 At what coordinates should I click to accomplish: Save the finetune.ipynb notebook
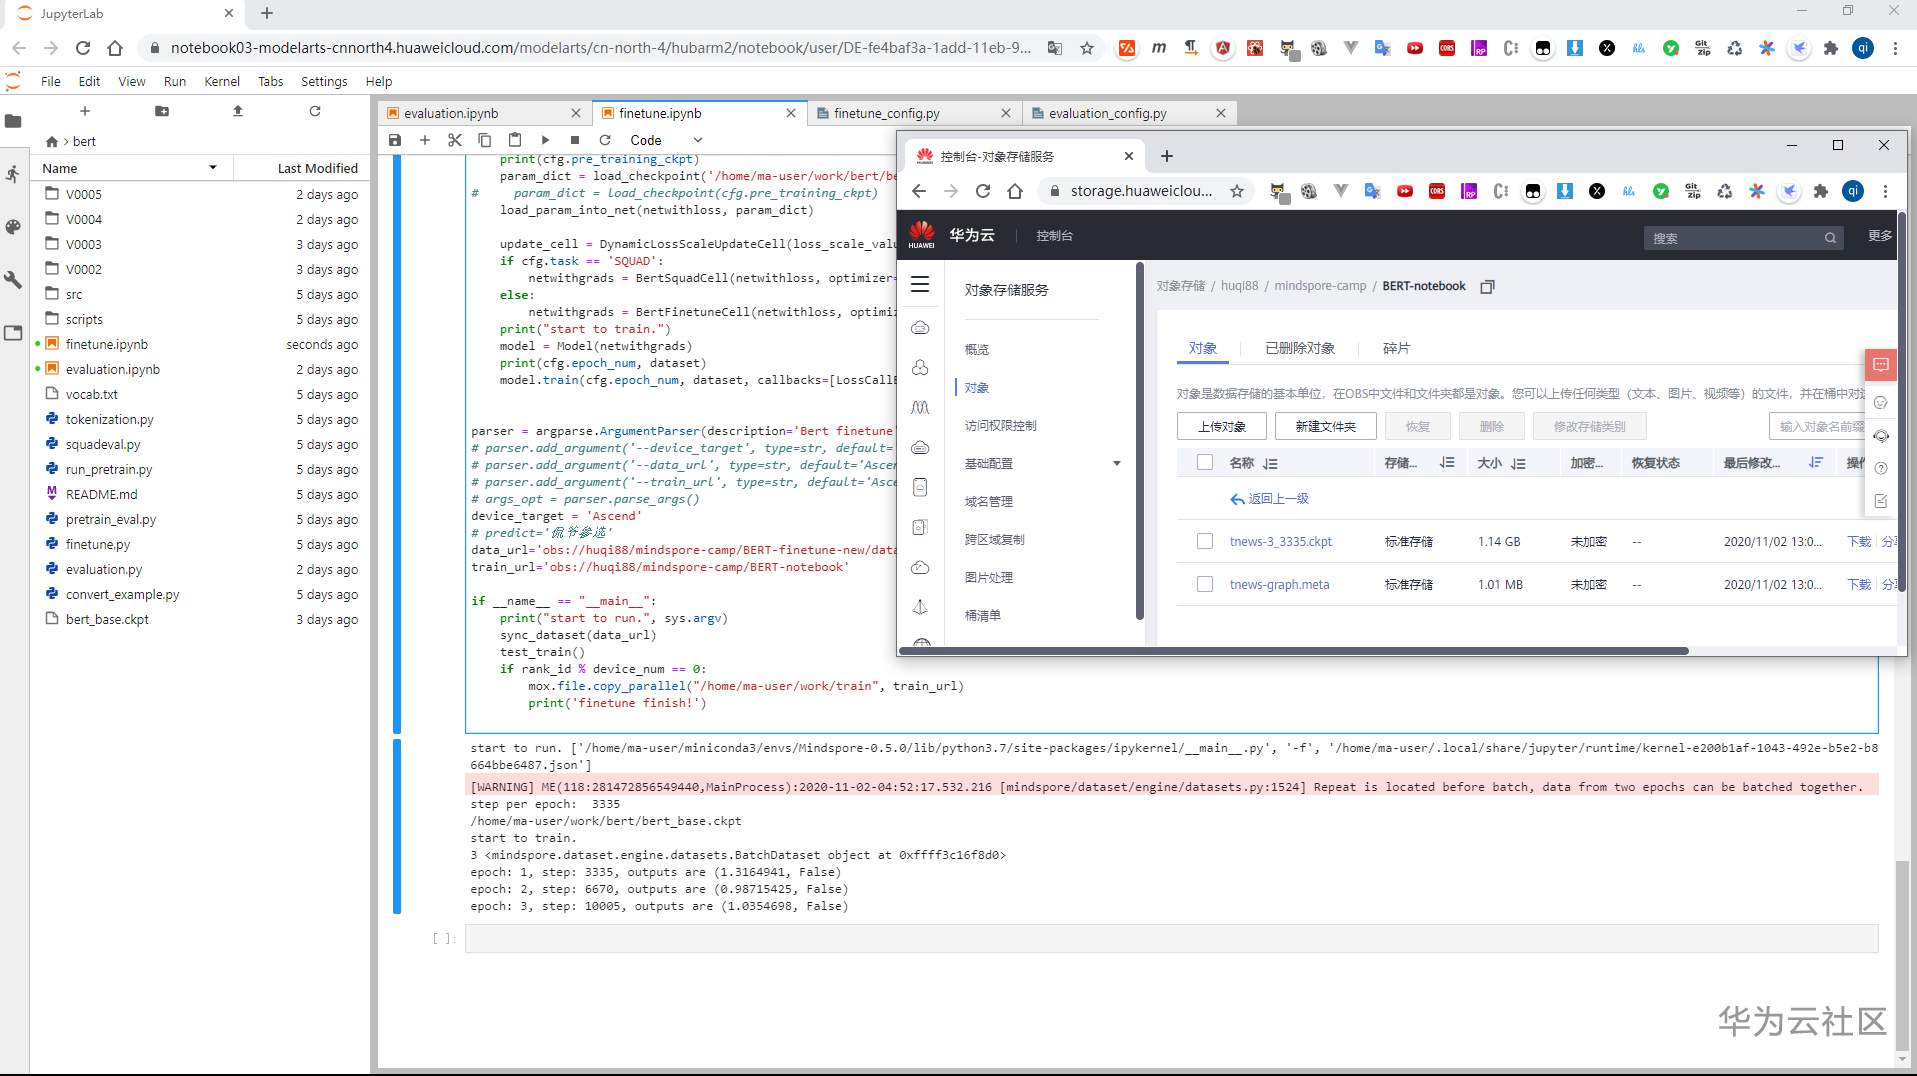coord(394,140)
